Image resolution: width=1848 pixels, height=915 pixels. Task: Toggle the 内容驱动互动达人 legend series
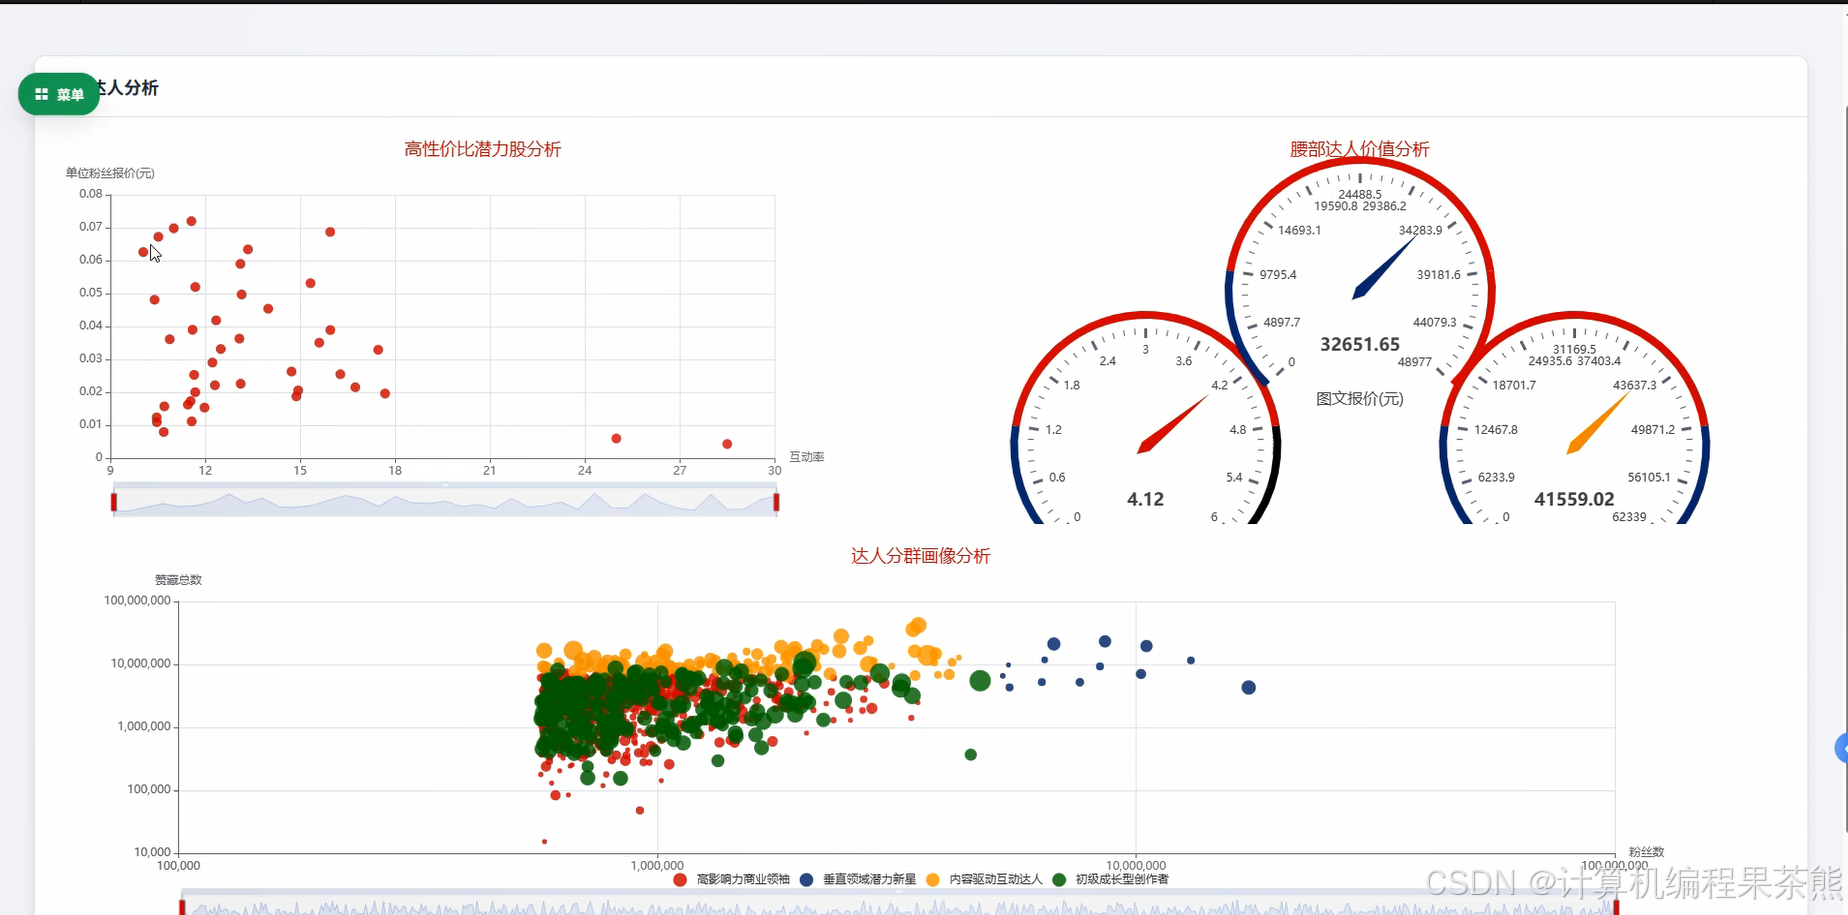click(x=985, y=879)
